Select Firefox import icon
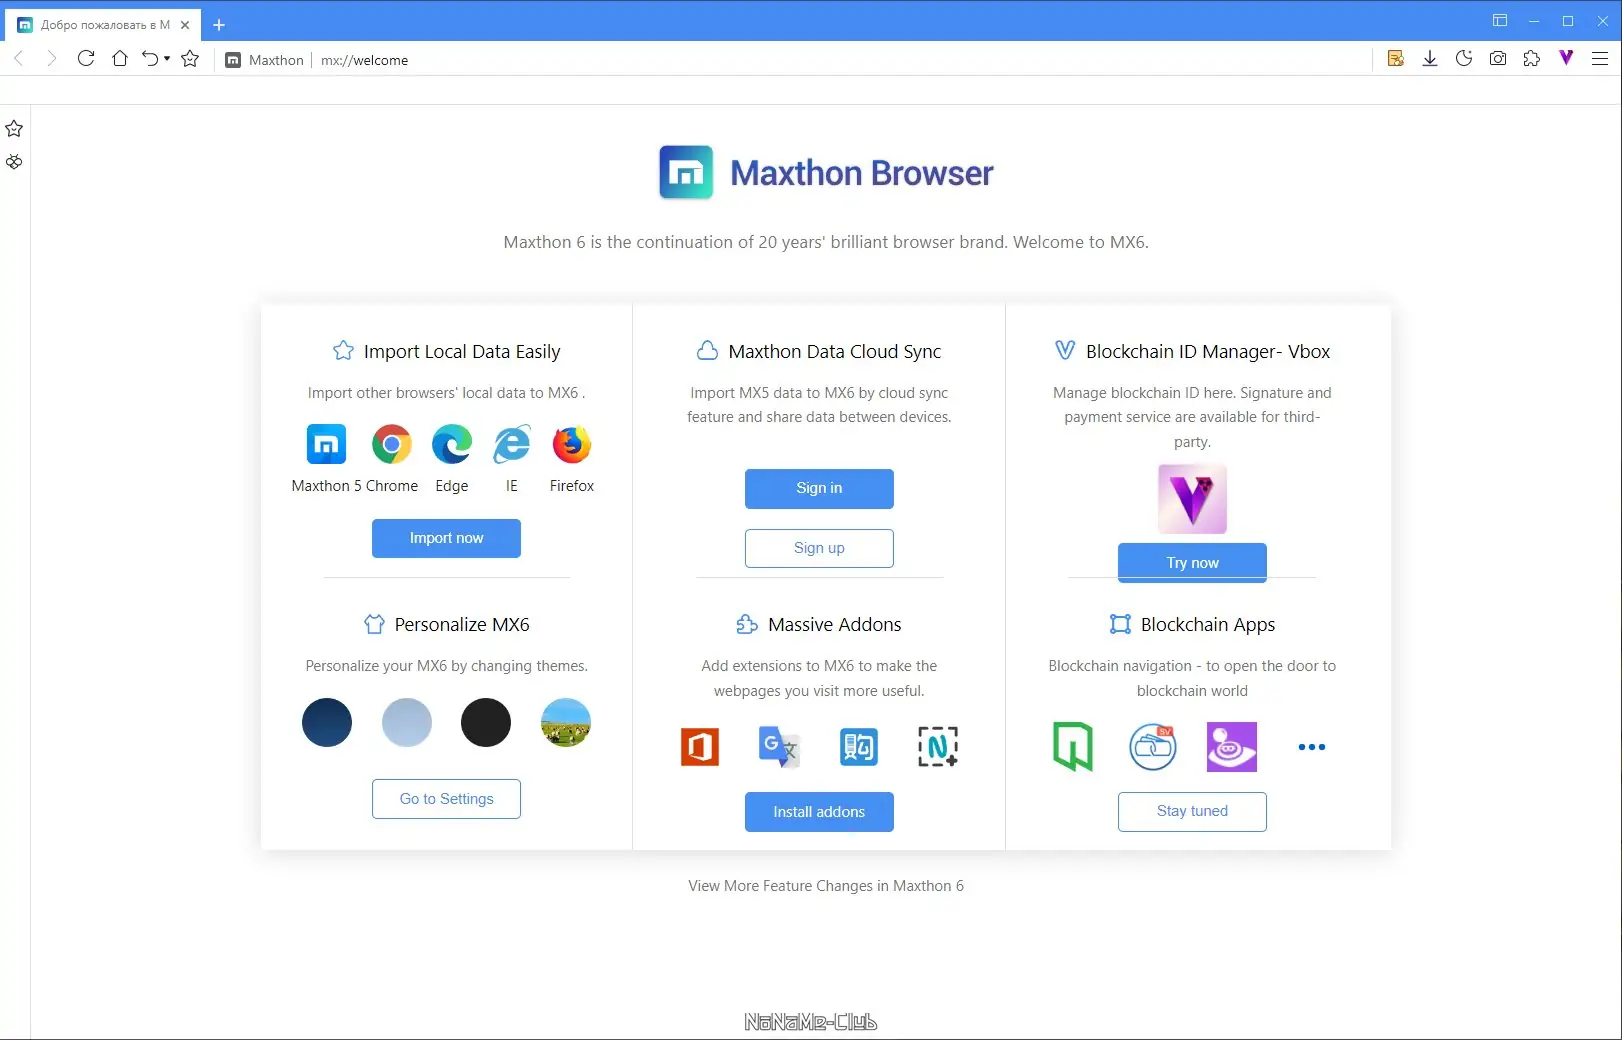This screenshot has width=1622, height=1040. coord(572,444)
